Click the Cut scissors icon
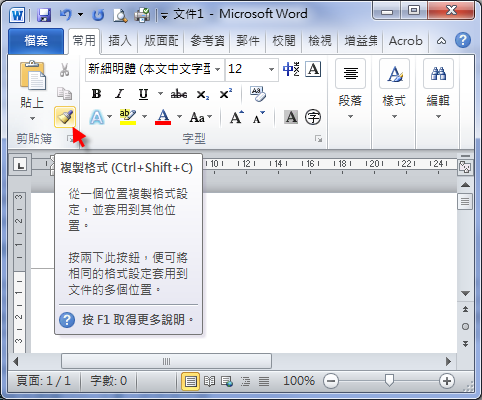 [x=64, y=70]
